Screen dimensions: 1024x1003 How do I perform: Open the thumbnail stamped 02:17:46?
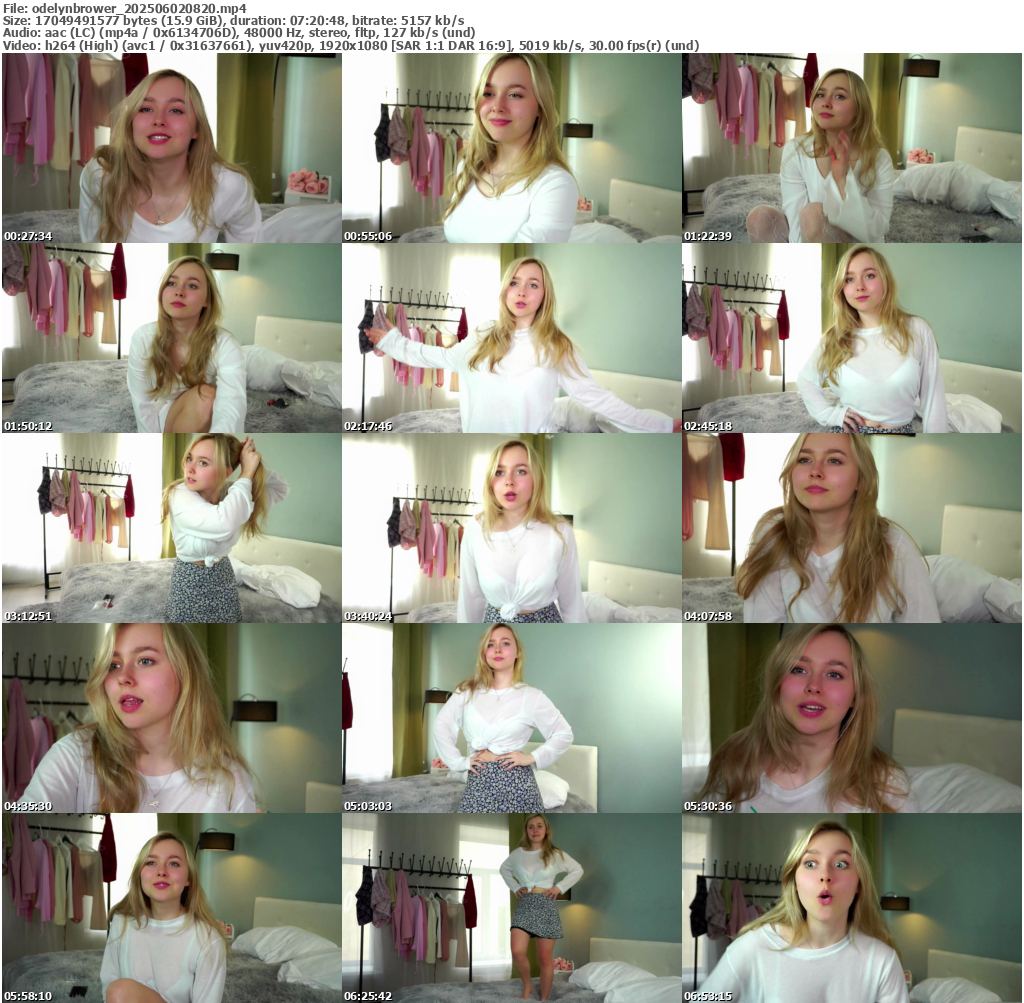(x=512, y=338)
